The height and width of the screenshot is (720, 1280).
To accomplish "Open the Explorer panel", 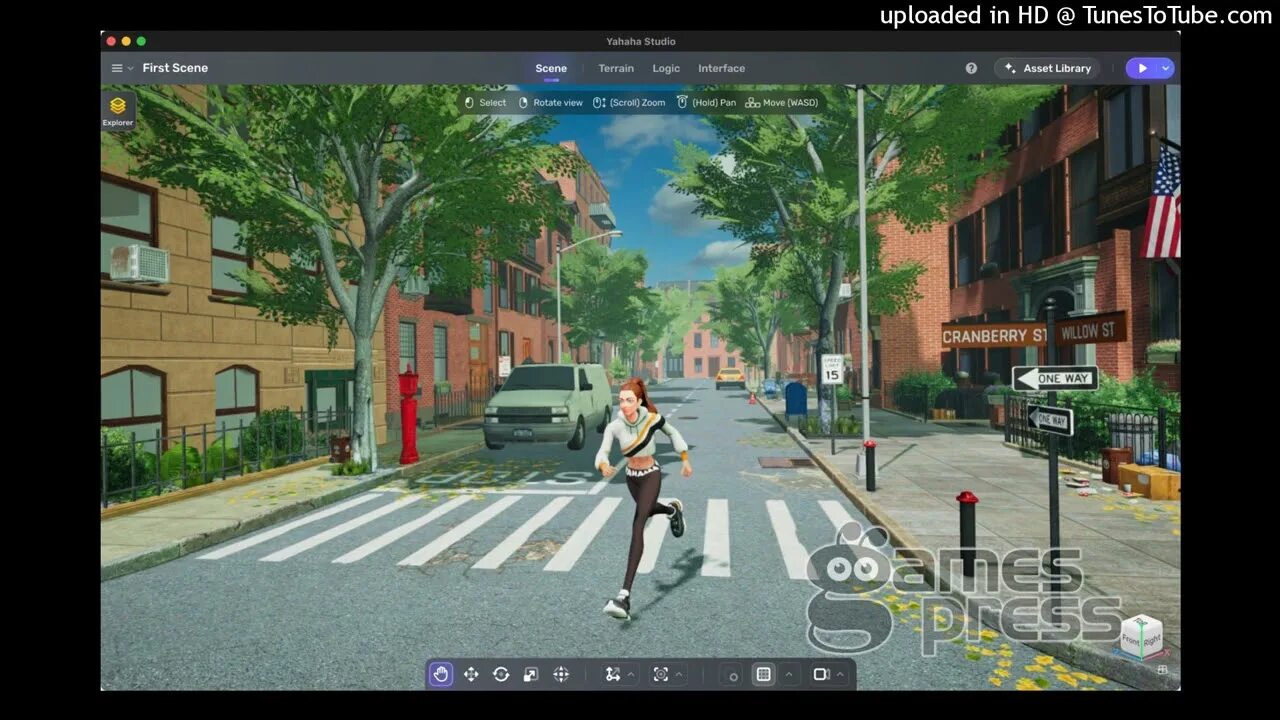I will 118,111.
